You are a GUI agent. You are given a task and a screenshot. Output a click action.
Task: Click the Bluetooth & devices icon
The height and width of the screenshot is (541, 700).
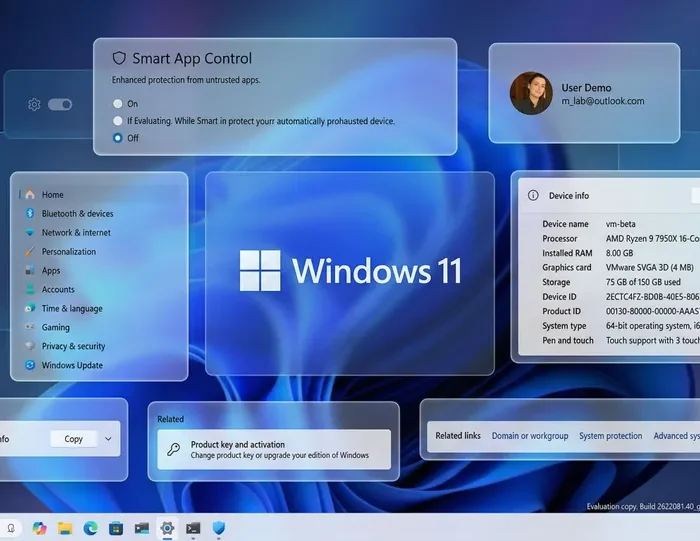30,213
